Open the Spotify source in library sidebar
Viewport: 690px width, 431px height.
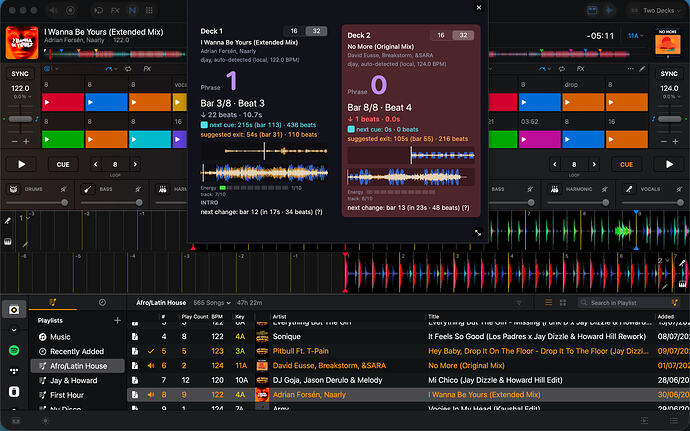coord(14,350)
